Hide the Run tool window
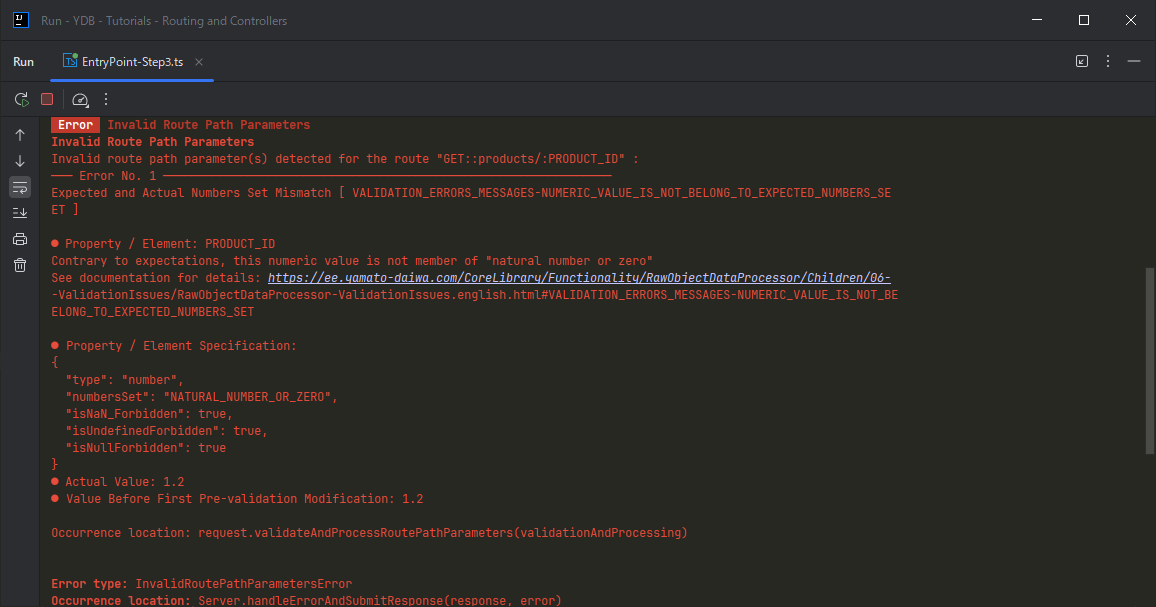This screenshot has width=1156, height=607. tap(1134, 61)
